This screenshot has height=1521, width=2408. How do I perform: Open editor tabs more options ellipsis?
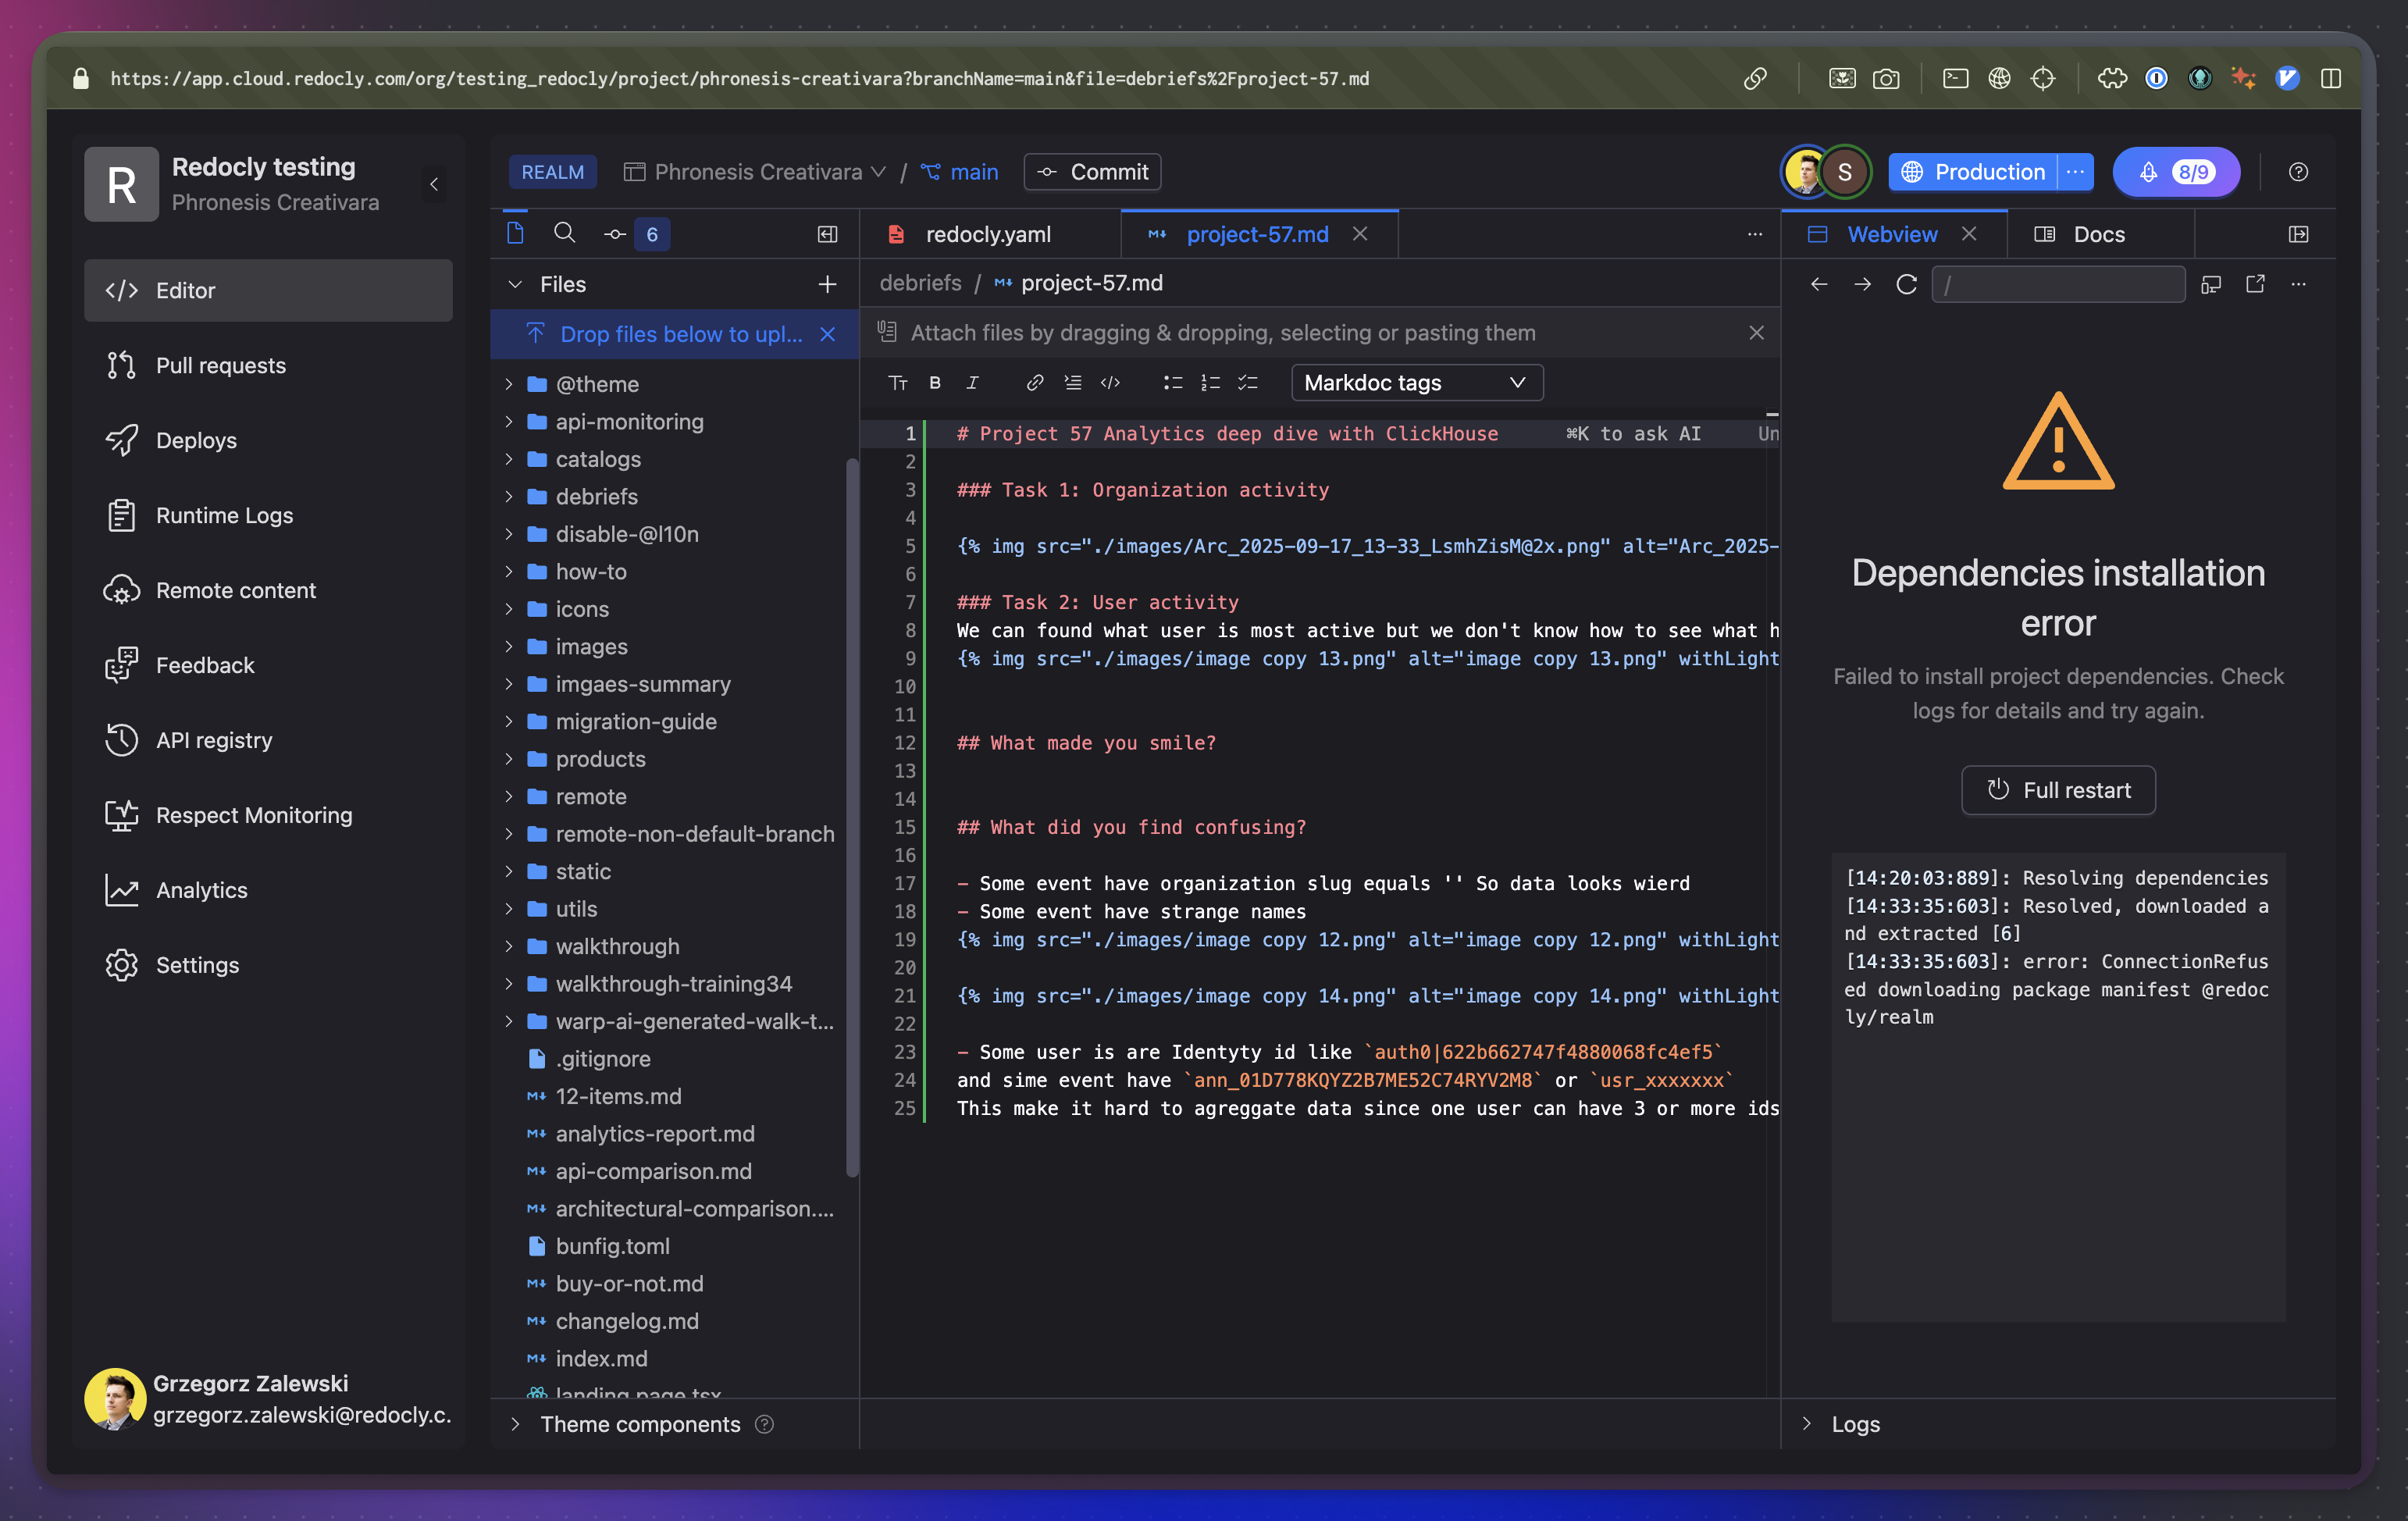[x=1754, y=234]
